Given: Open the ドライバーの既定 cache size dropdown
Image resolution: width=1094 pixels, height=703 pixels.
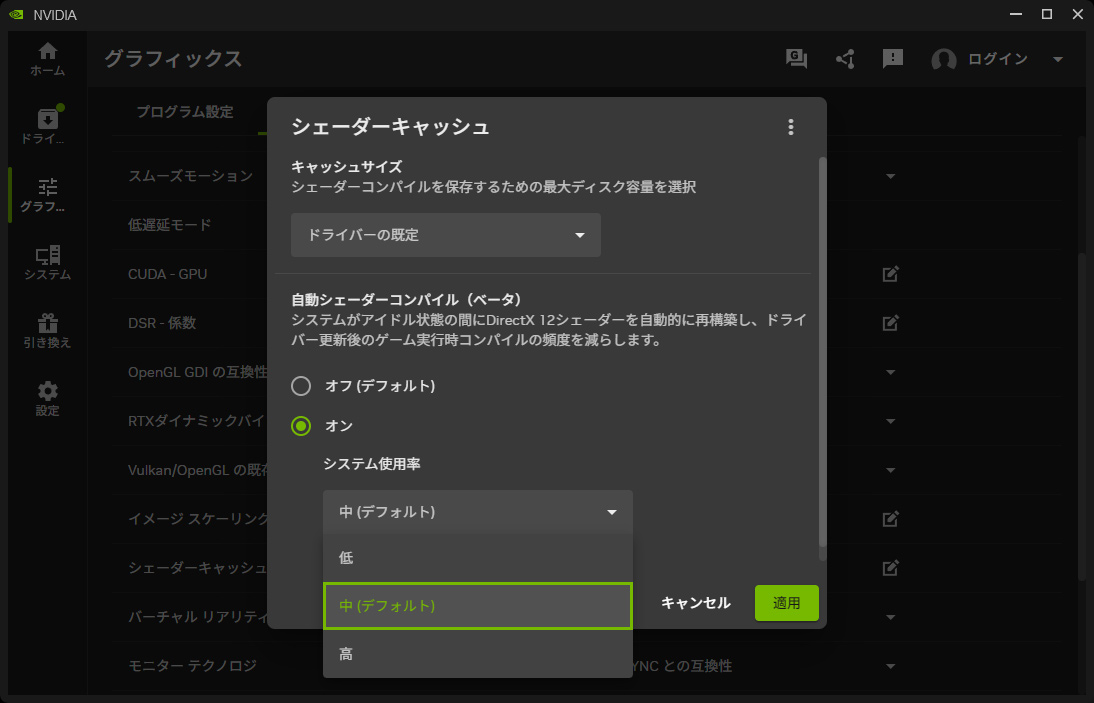Looking at the screenshot, I should coord(446,235).
